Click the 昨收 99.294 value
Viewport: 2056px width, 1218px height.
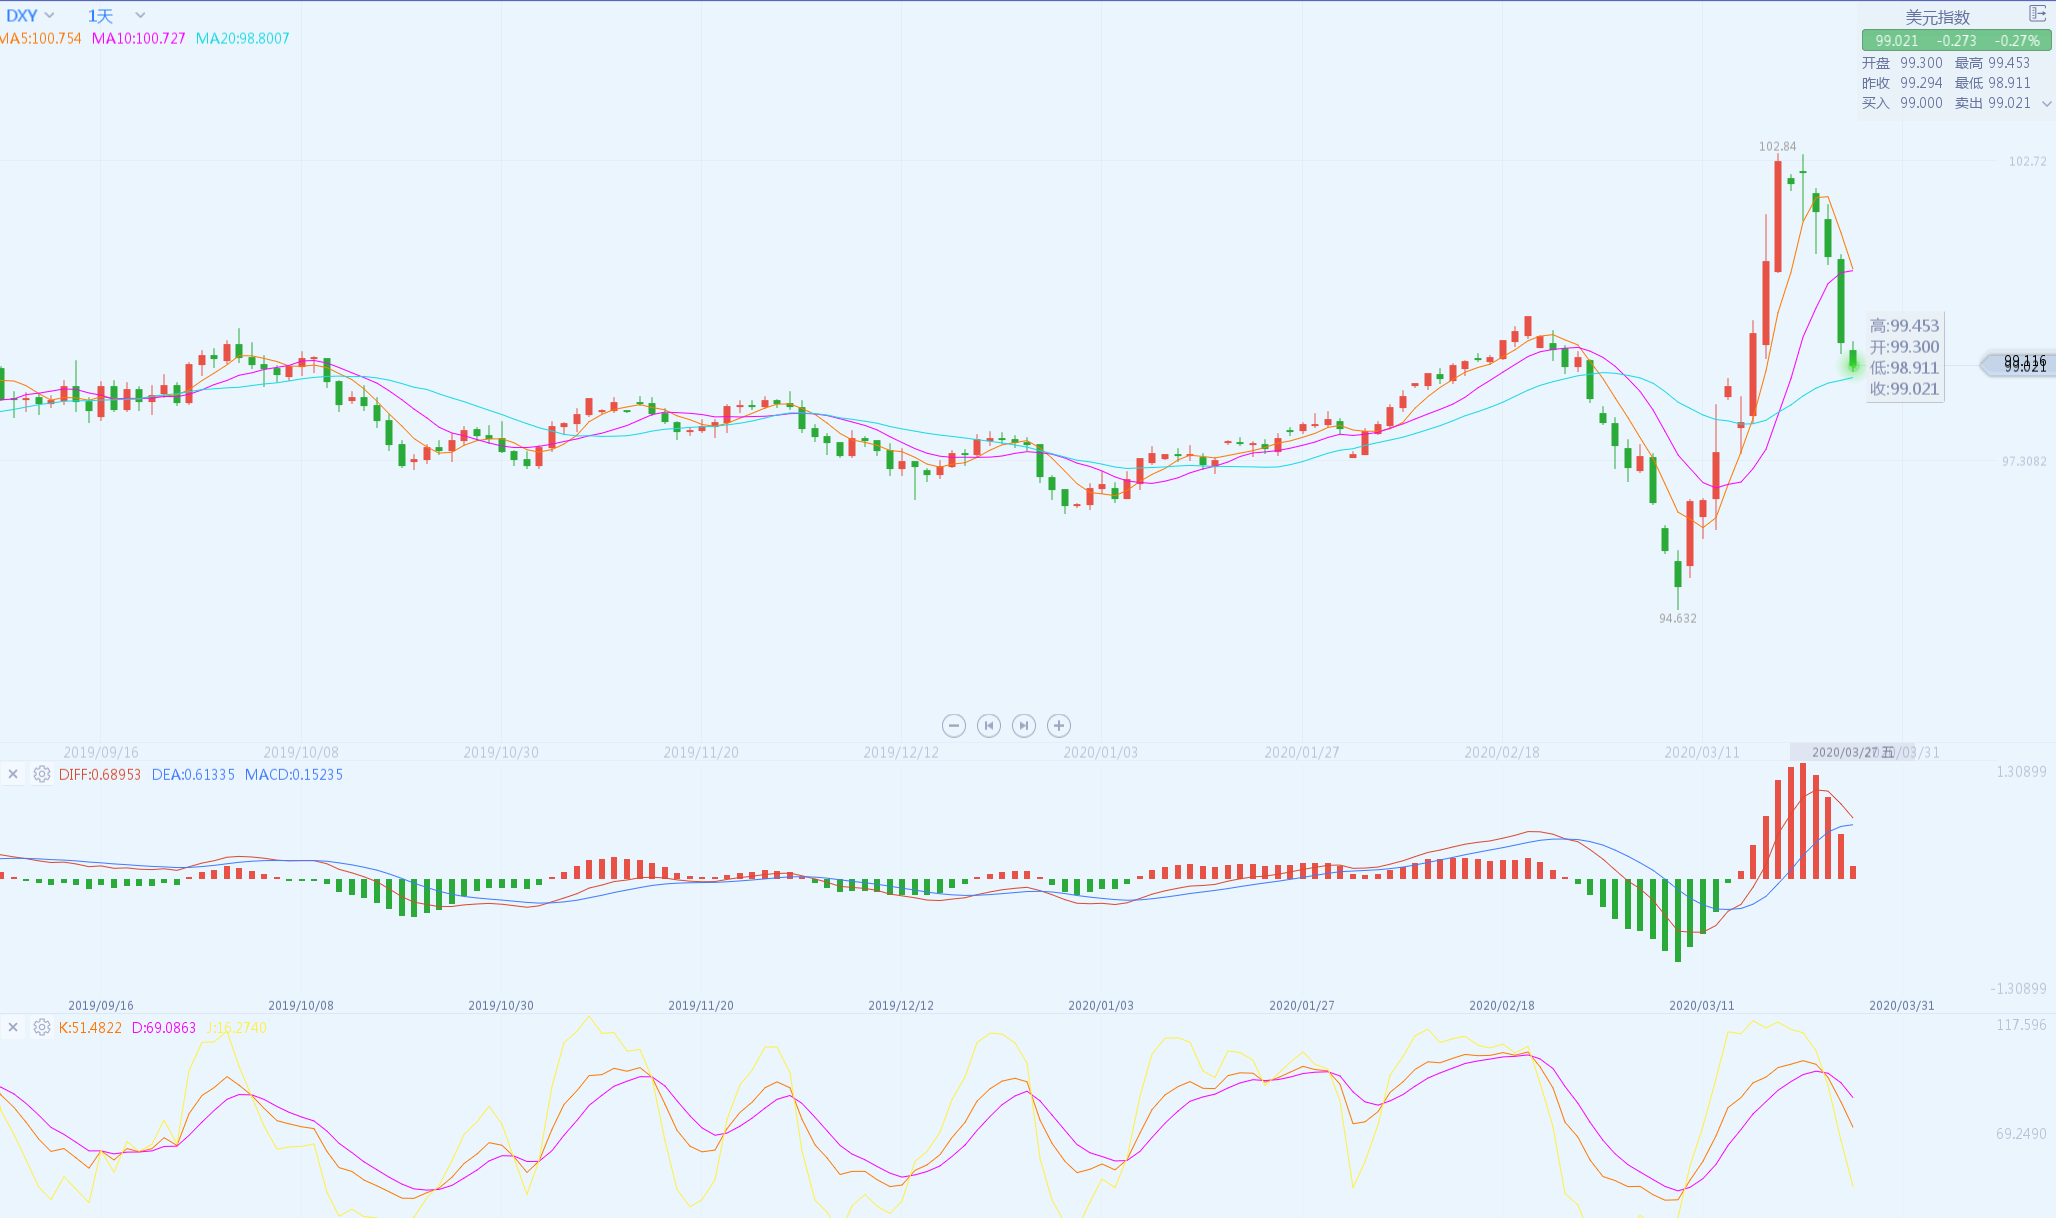point(1902,83)
